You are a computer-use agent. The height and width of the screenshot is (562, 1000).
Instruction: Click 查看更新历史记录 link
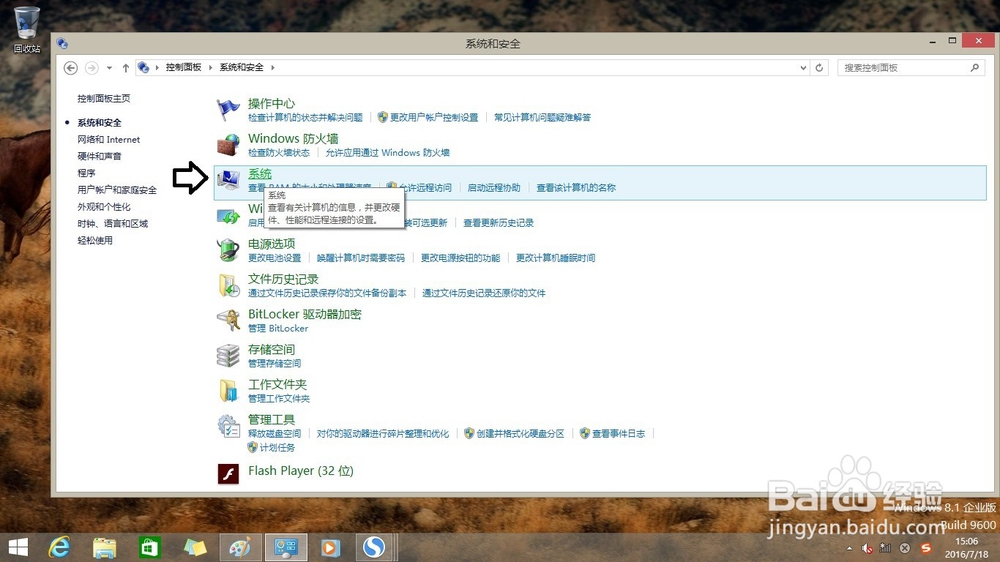[498, 223]
